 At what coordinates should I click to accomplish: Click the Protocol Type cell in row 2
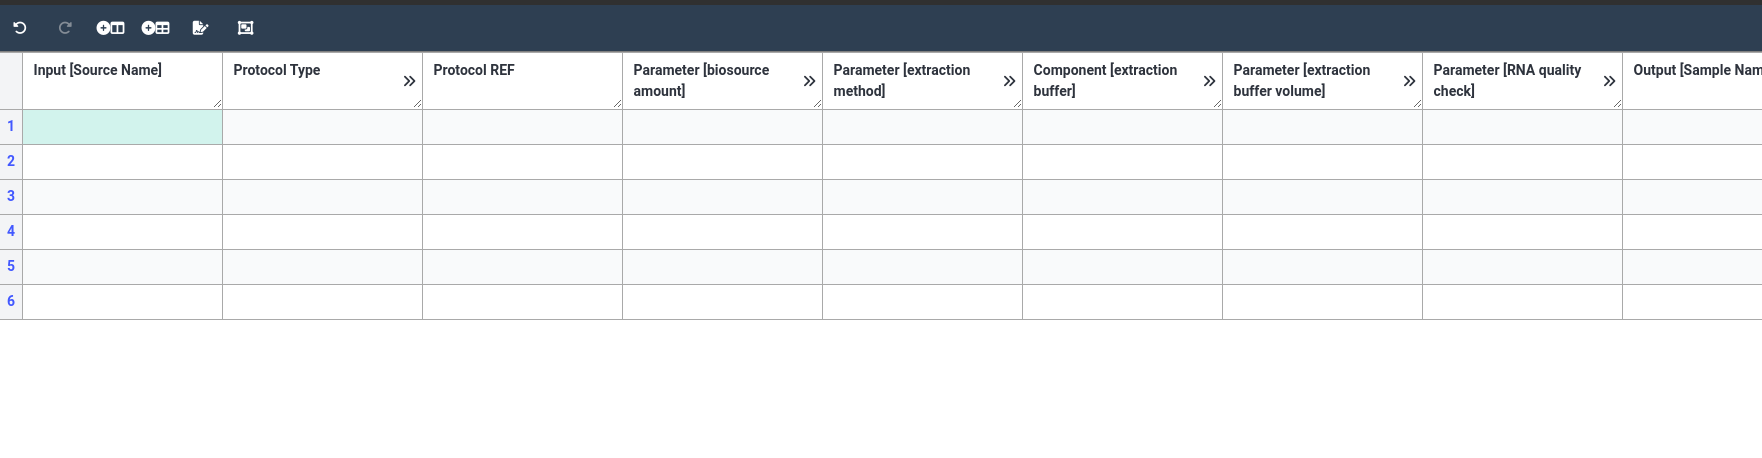(322, 162)
